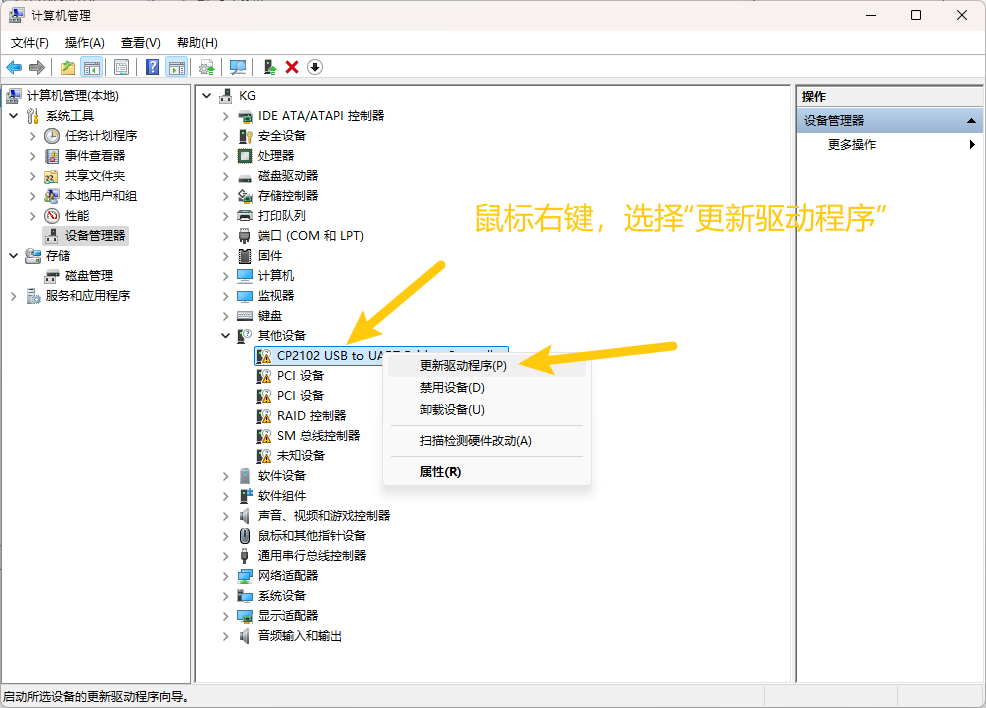Choose 属性(R) from context menu
Screen dimensions: 986x708
(487, 472)
